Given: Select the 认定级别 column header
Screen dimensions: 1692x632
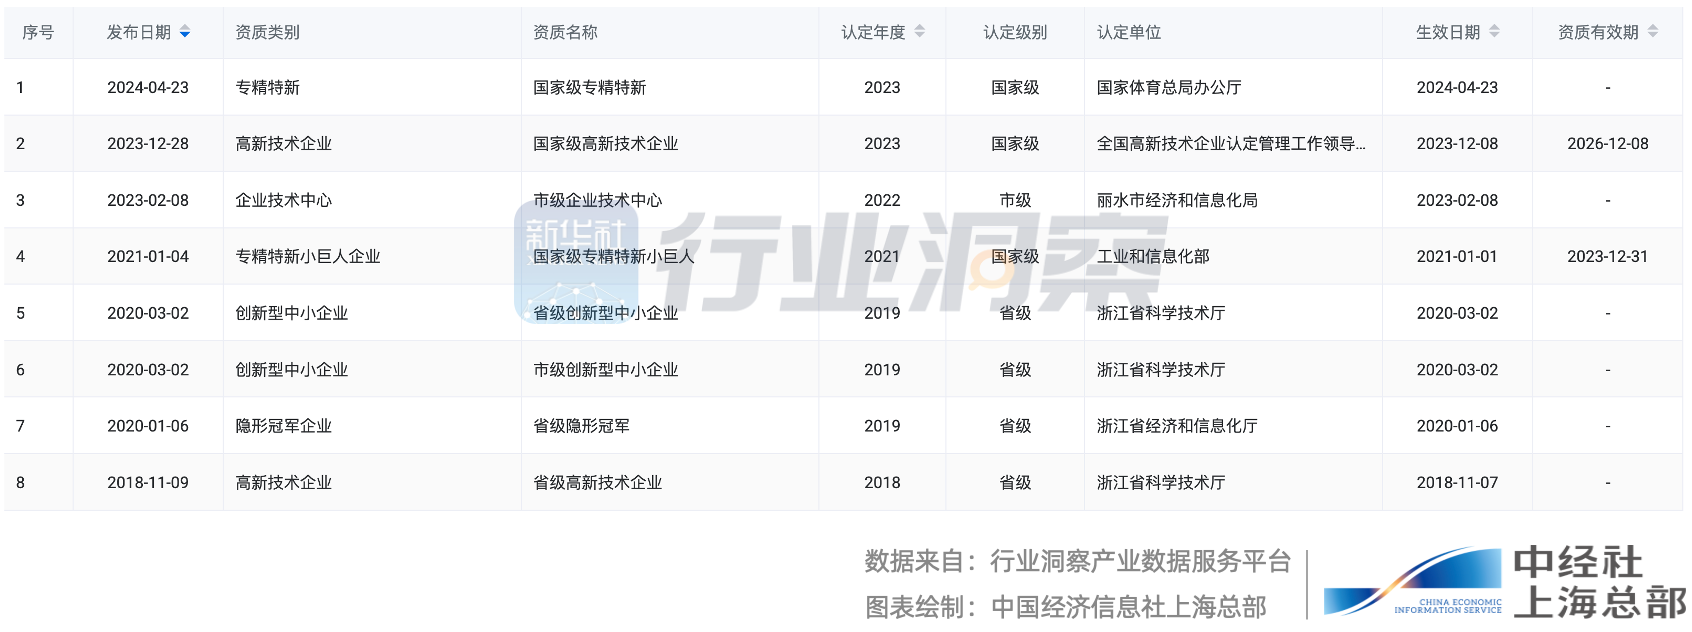Looking at the screenshot, I should pyautogui.click(x=1015, y=32).
